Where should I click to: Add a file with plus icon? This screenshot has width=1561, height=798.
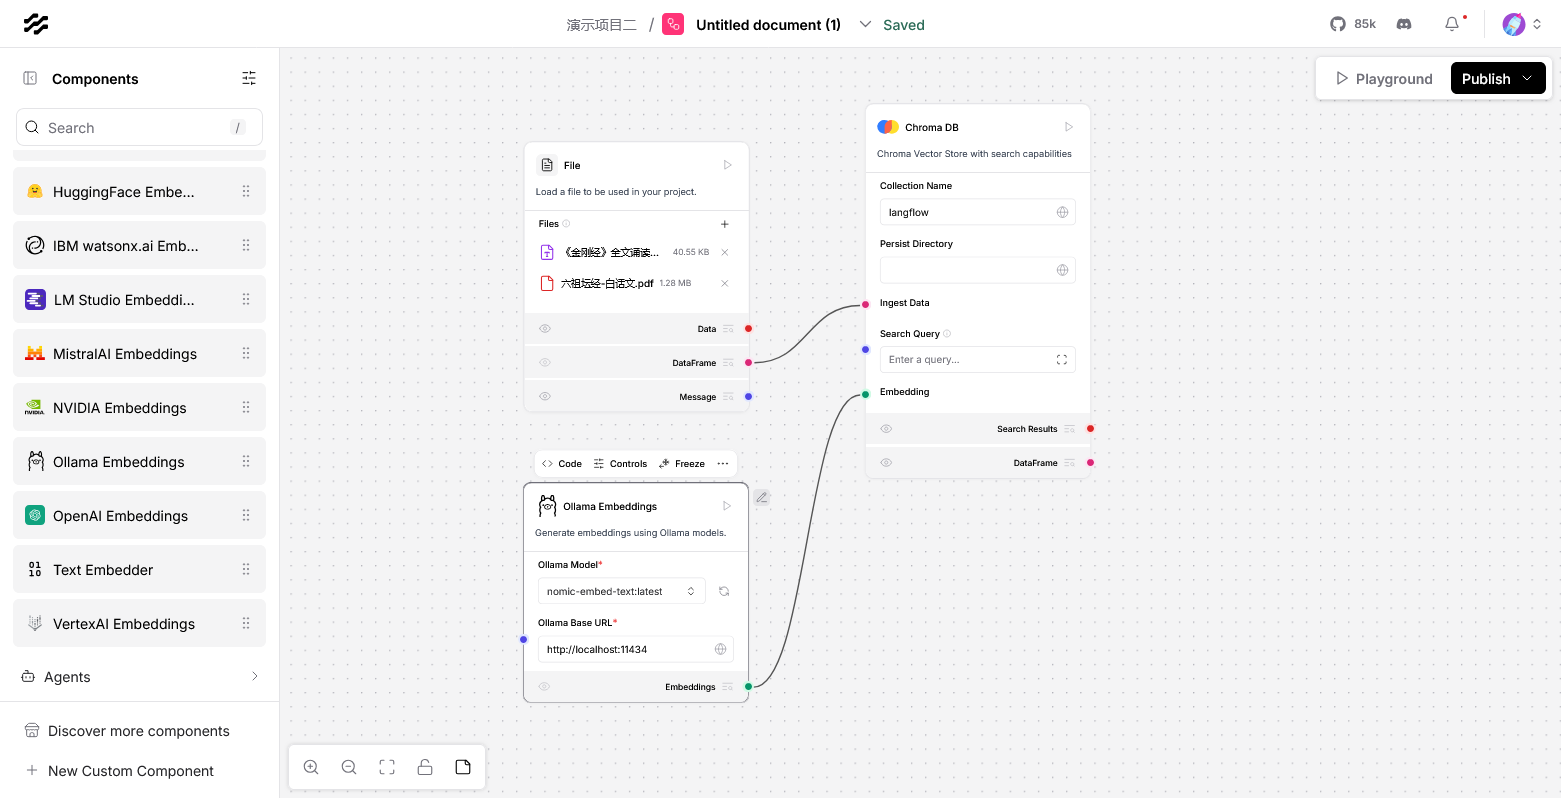click(x=725, y=224)
